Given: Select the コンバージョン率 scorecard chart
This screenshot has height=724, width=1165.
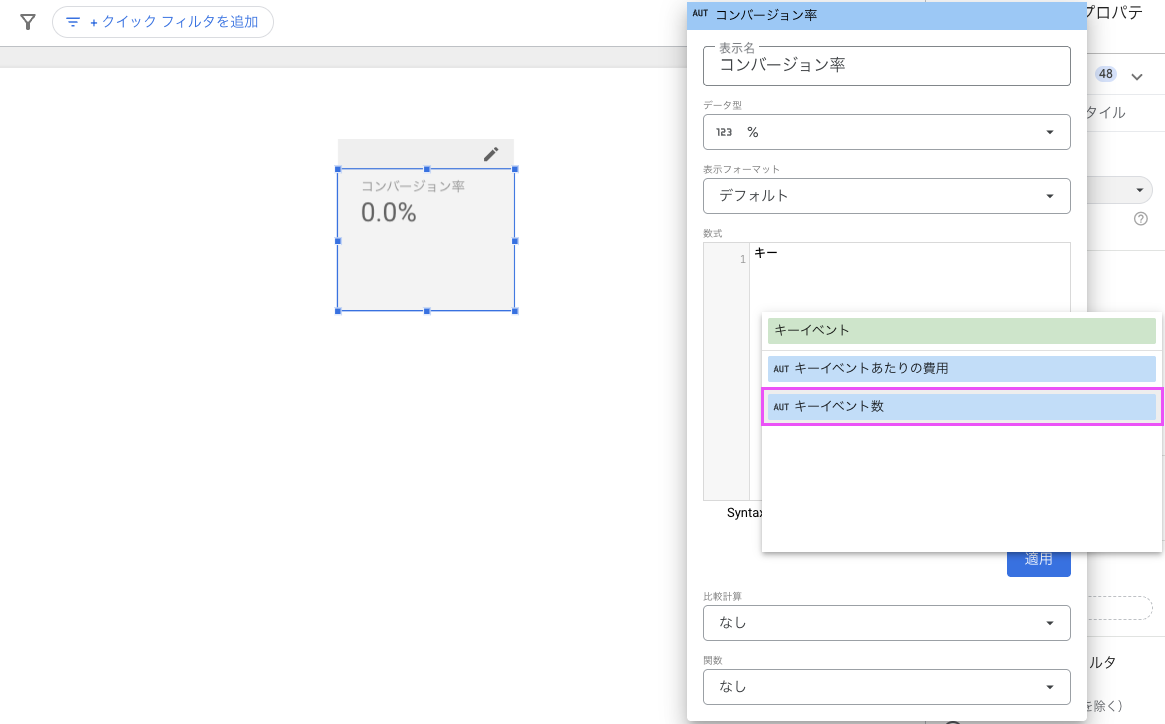Looking at the screenshot, I should click(426, 240).
